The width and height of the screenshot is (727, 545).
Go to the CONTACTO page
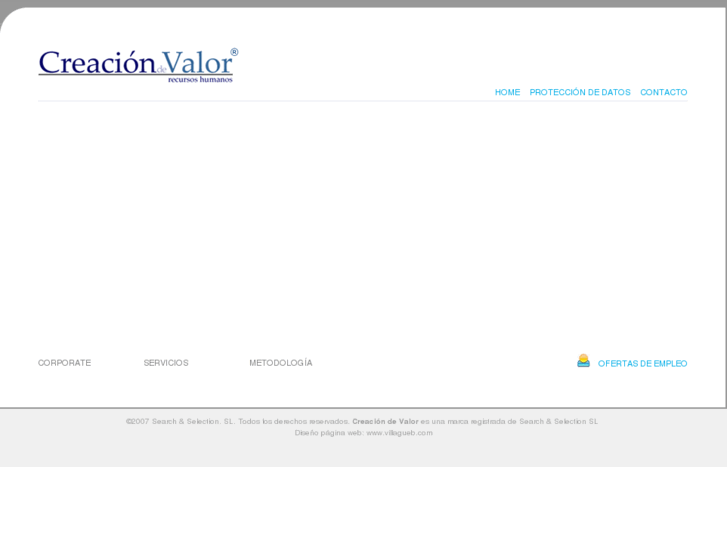coord(663,92)
